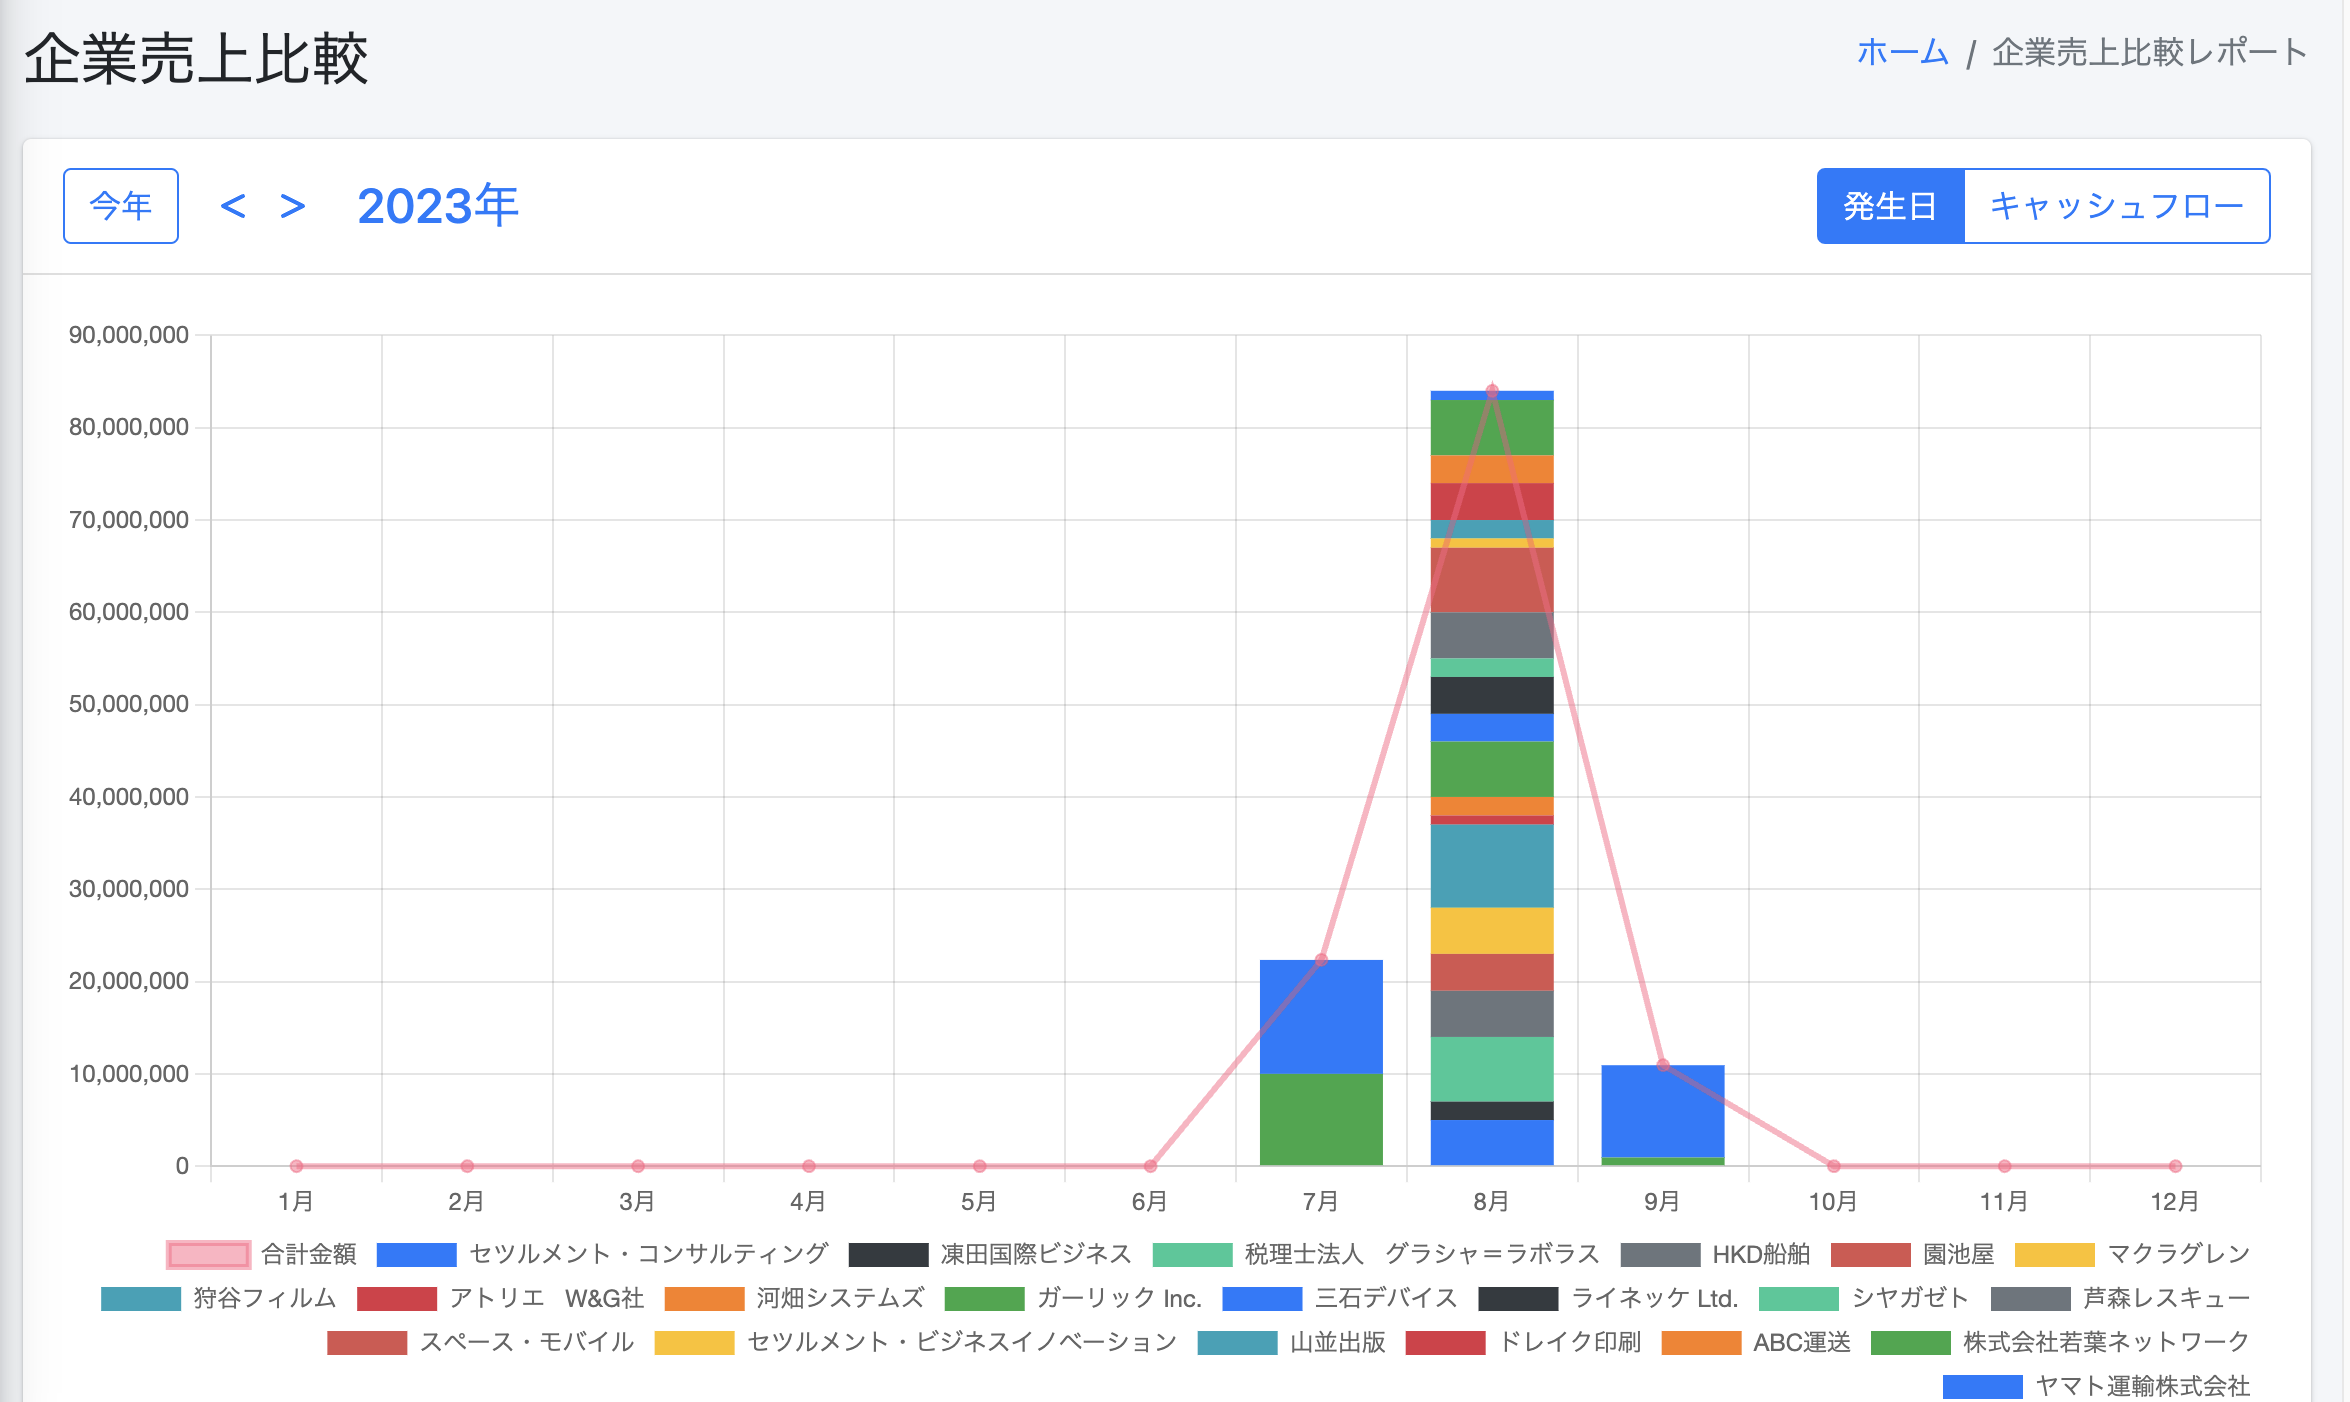Viewport: 2350px width, 1402px height.
Task: Open the ホーム breadcrumb link
Action: 1903,52
